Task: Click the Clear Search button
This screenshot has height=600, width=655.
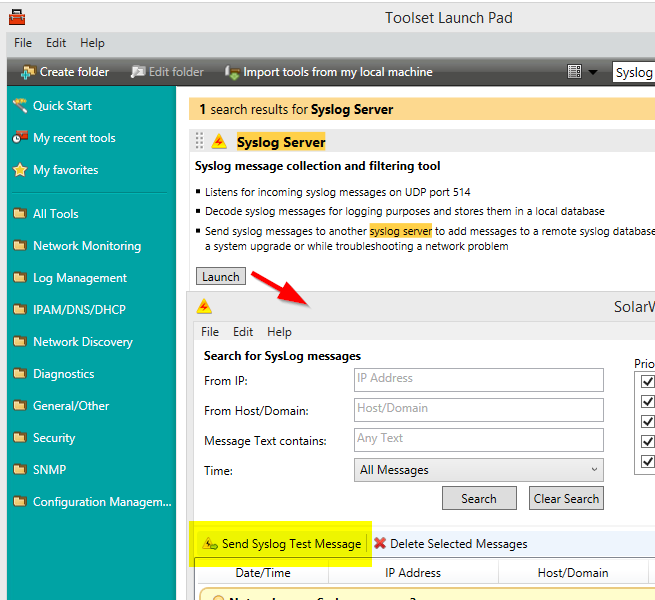Action: 566,498
